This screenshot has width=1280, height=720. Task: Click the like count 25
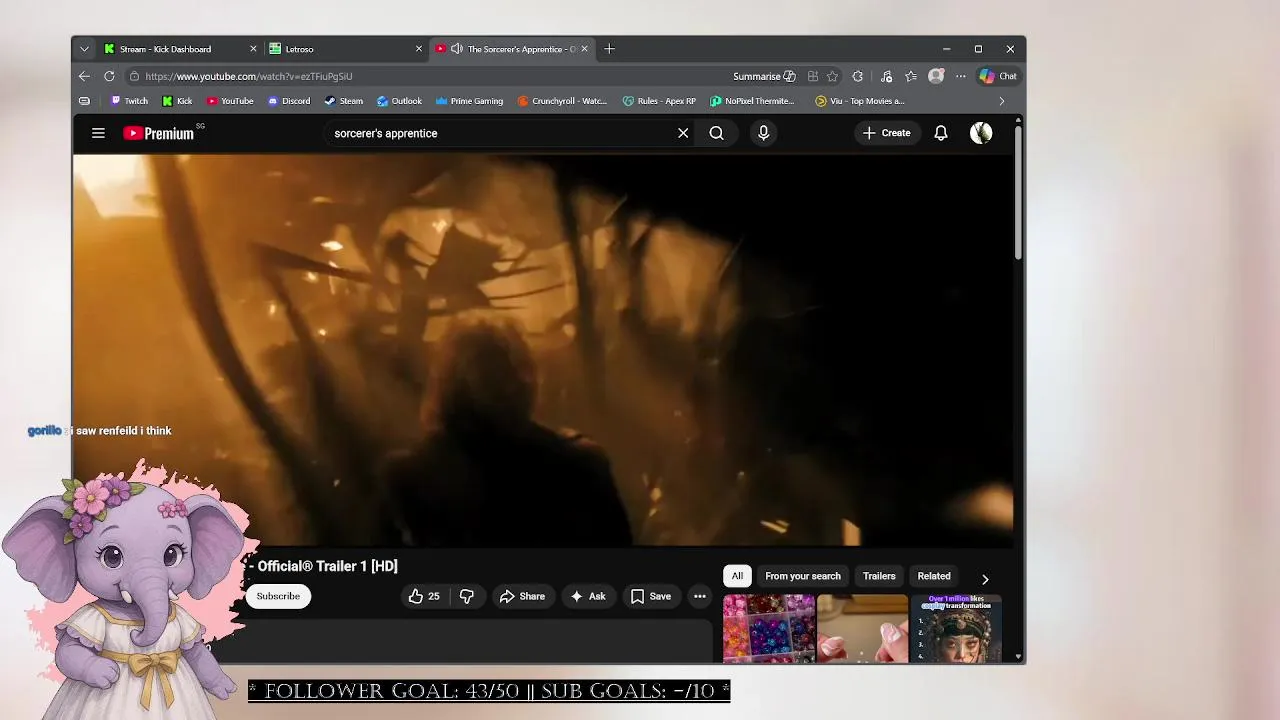(x=434, y=596)
